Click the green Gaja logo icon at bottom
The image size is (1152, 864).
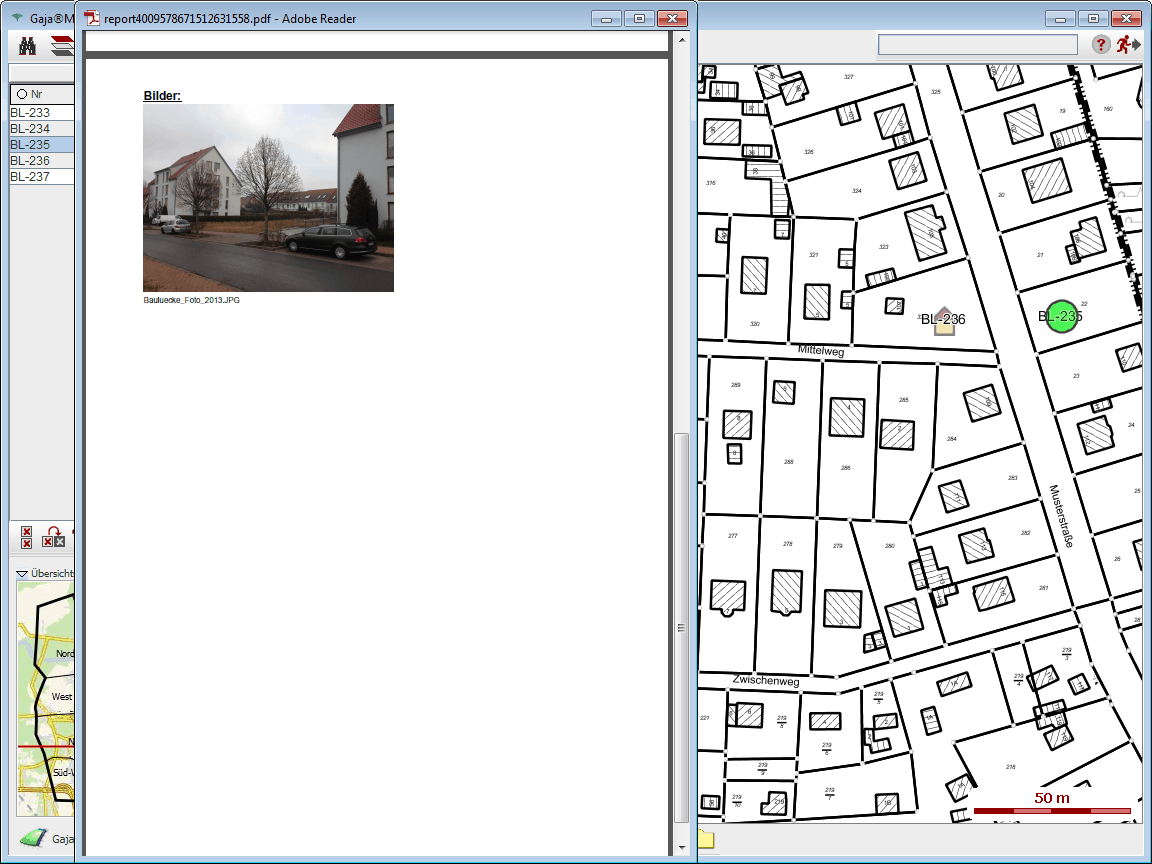tap(34, 838)
